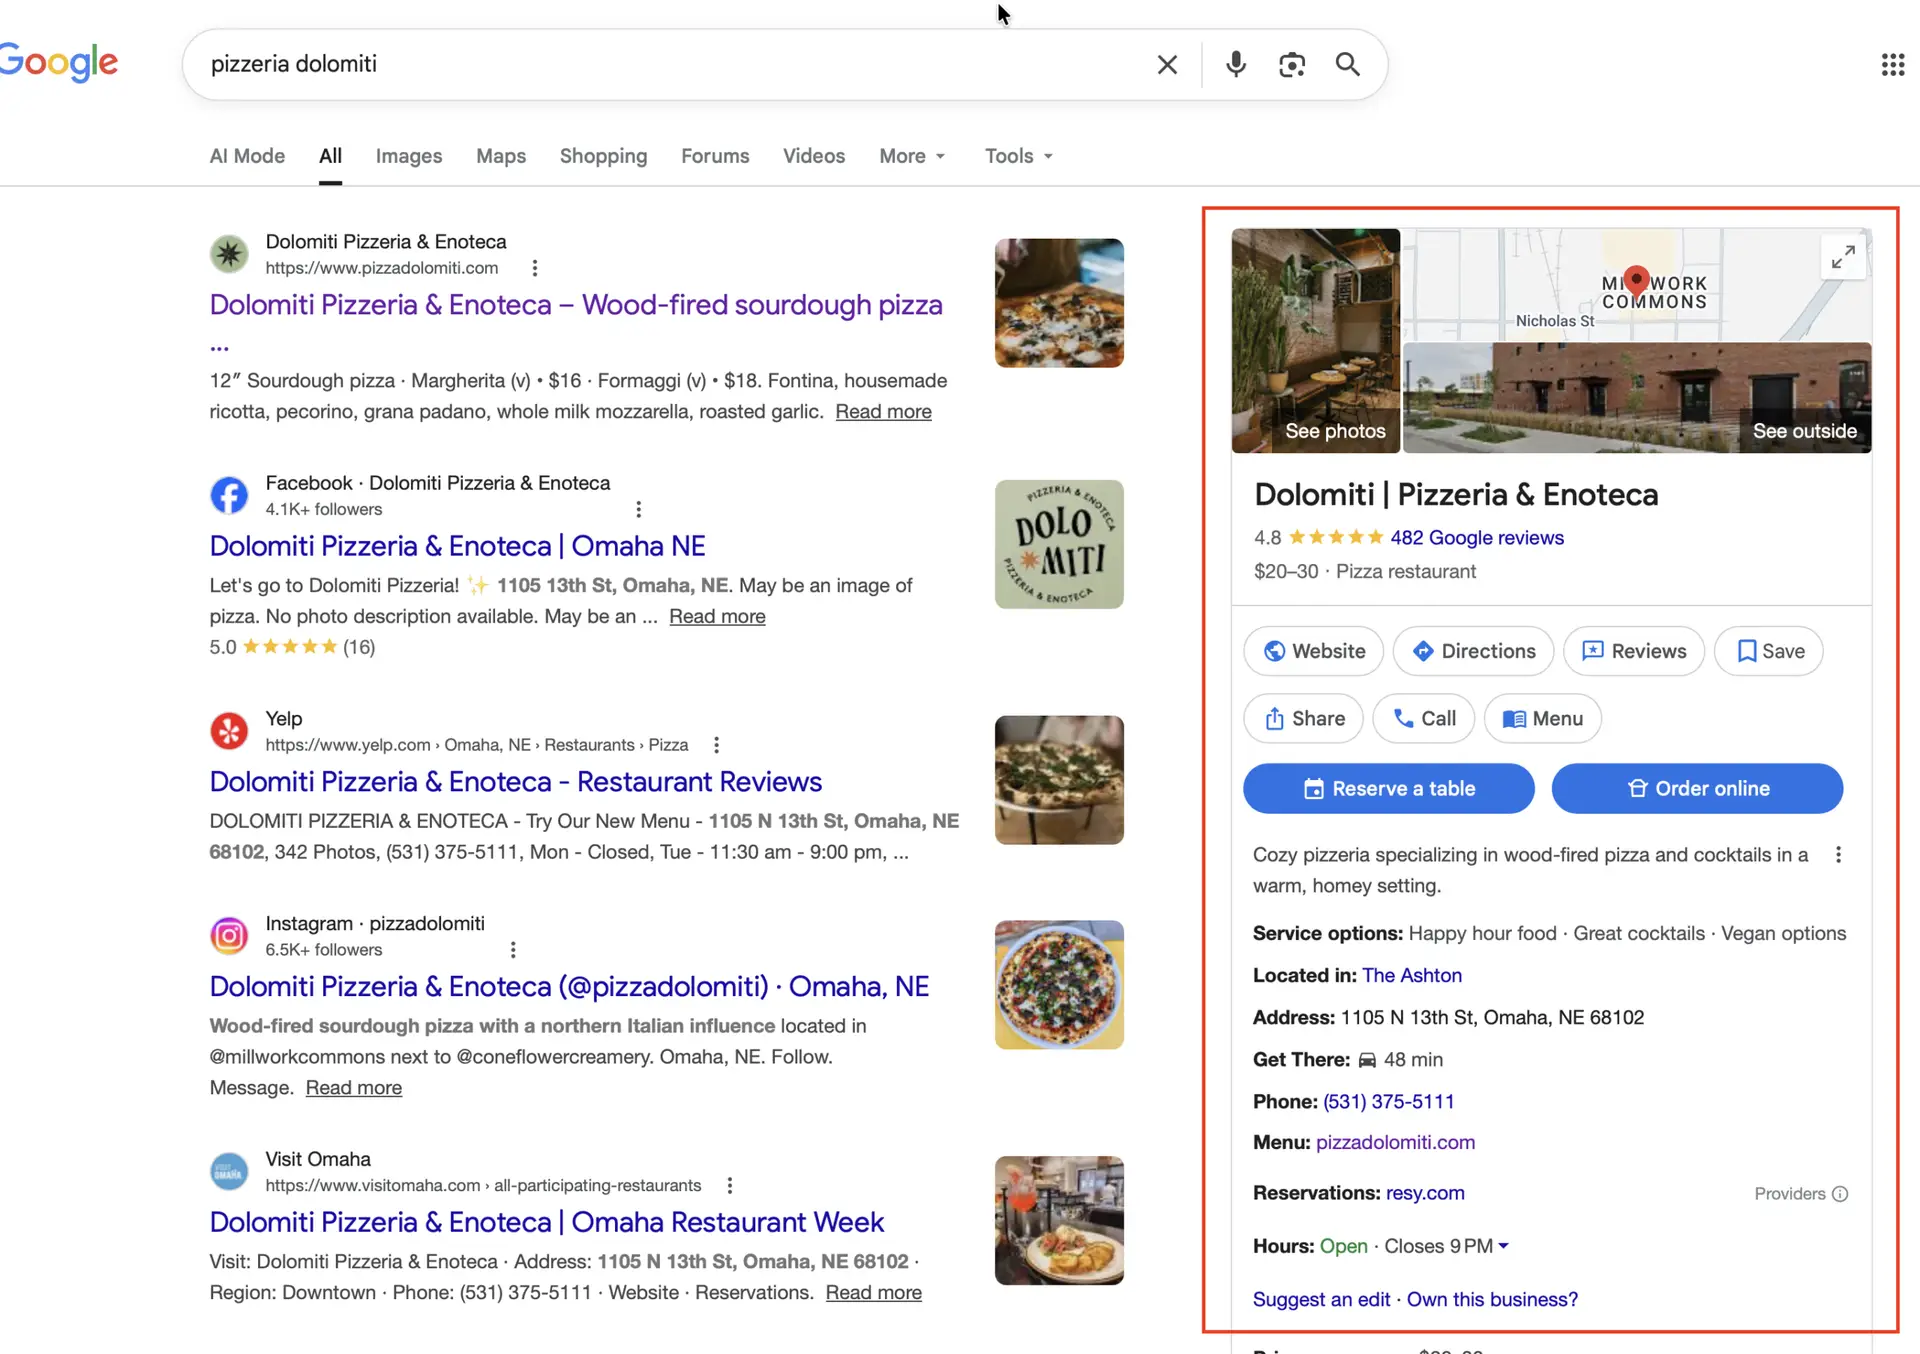Open the three-dot menu beside the Yelp result
Image resolution: width=1920 pixels, height=1354 pixels.
click(x=716, y=745)
